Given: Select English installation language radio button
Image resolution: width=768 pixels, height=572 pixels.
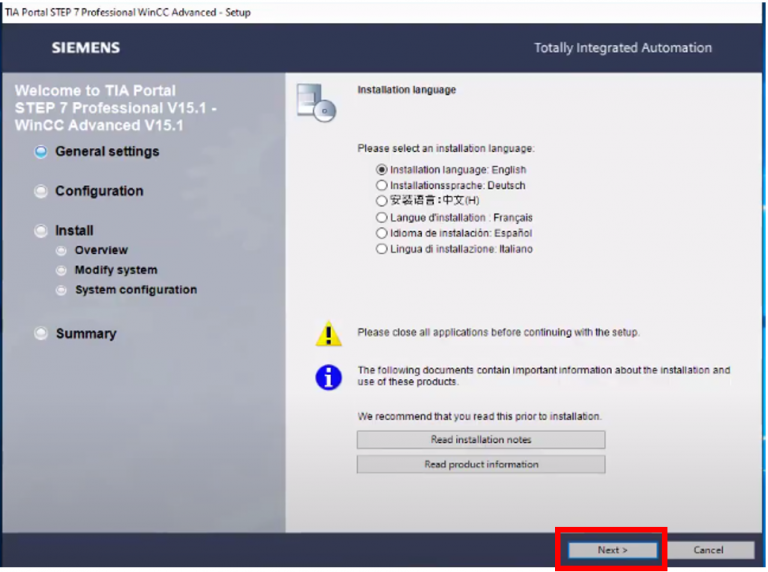Looking at the screenshot, I should tap(382, 170).
